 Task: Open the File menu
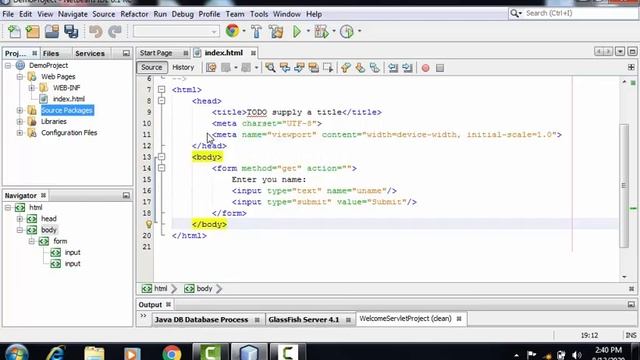click(x=8, y=14)
